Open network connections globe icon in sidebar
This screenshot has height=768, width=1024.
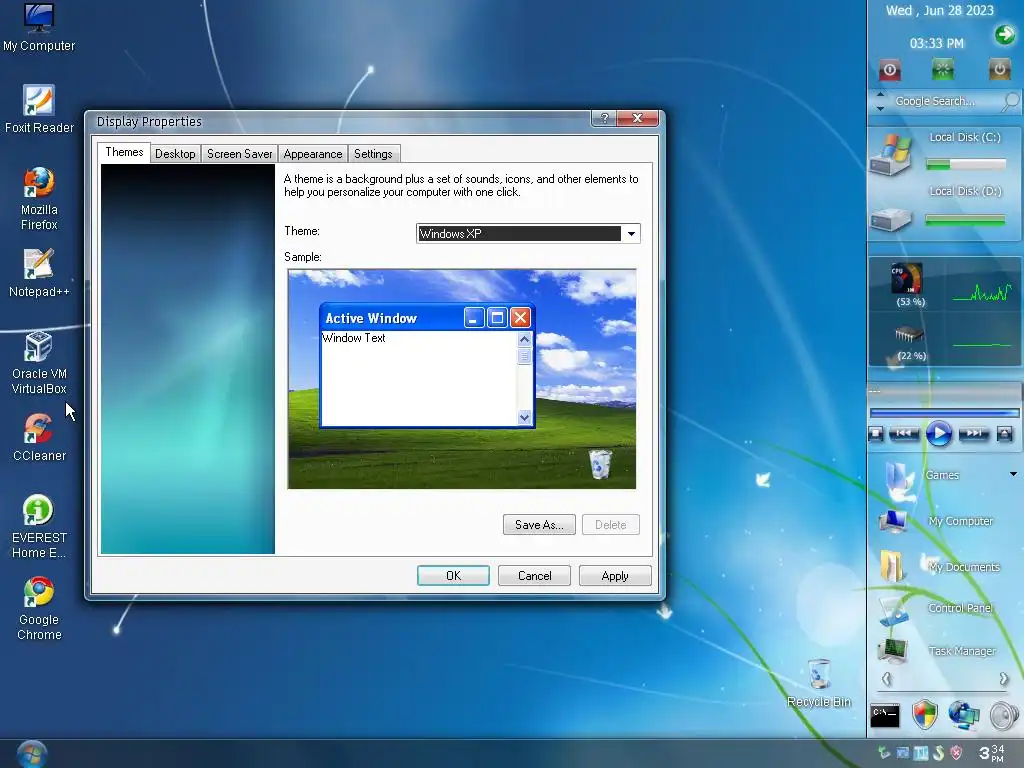pos(964,715)
